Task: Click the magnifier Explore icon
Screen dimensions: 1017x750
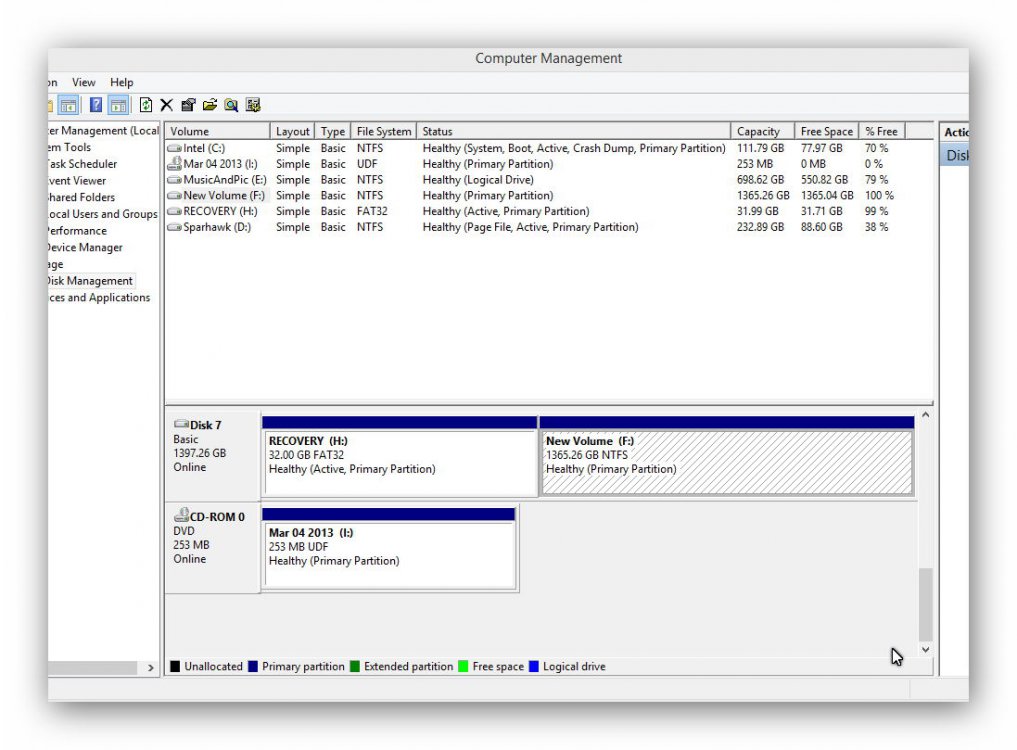Action: (231, 105)
